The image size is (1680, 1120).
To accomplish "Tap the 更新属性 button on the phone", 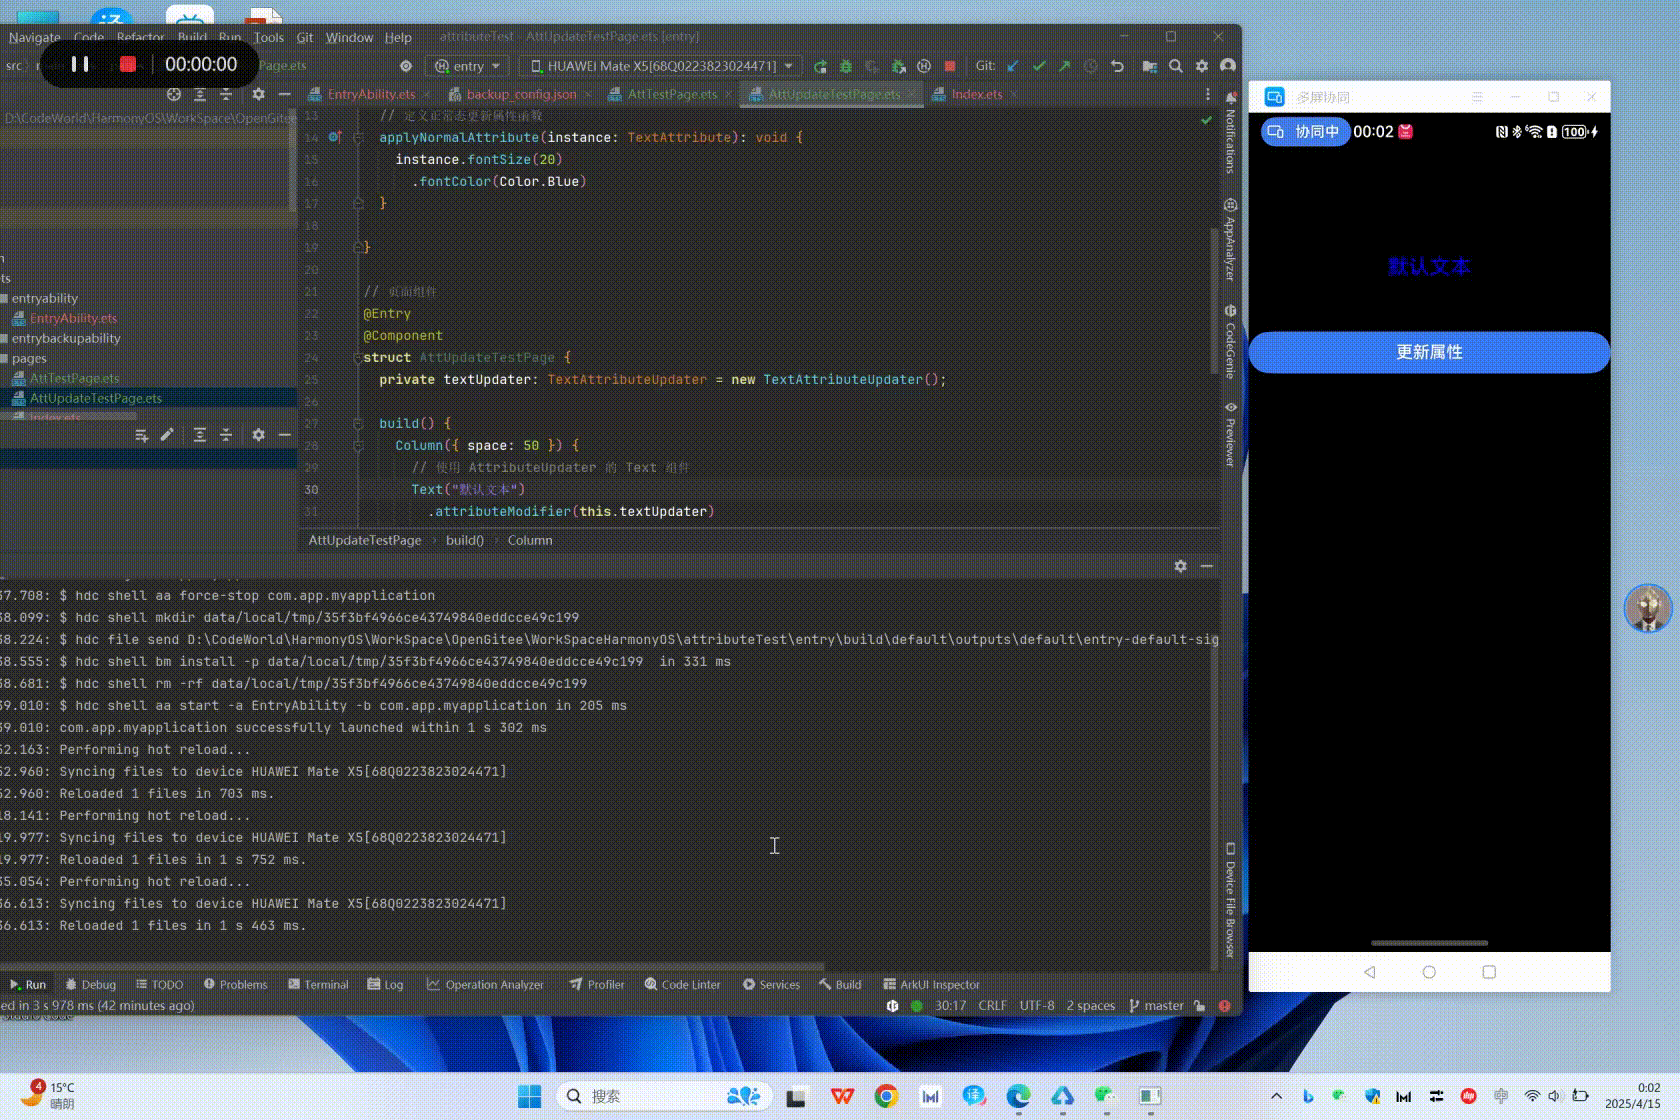I will pos(1427,352).
